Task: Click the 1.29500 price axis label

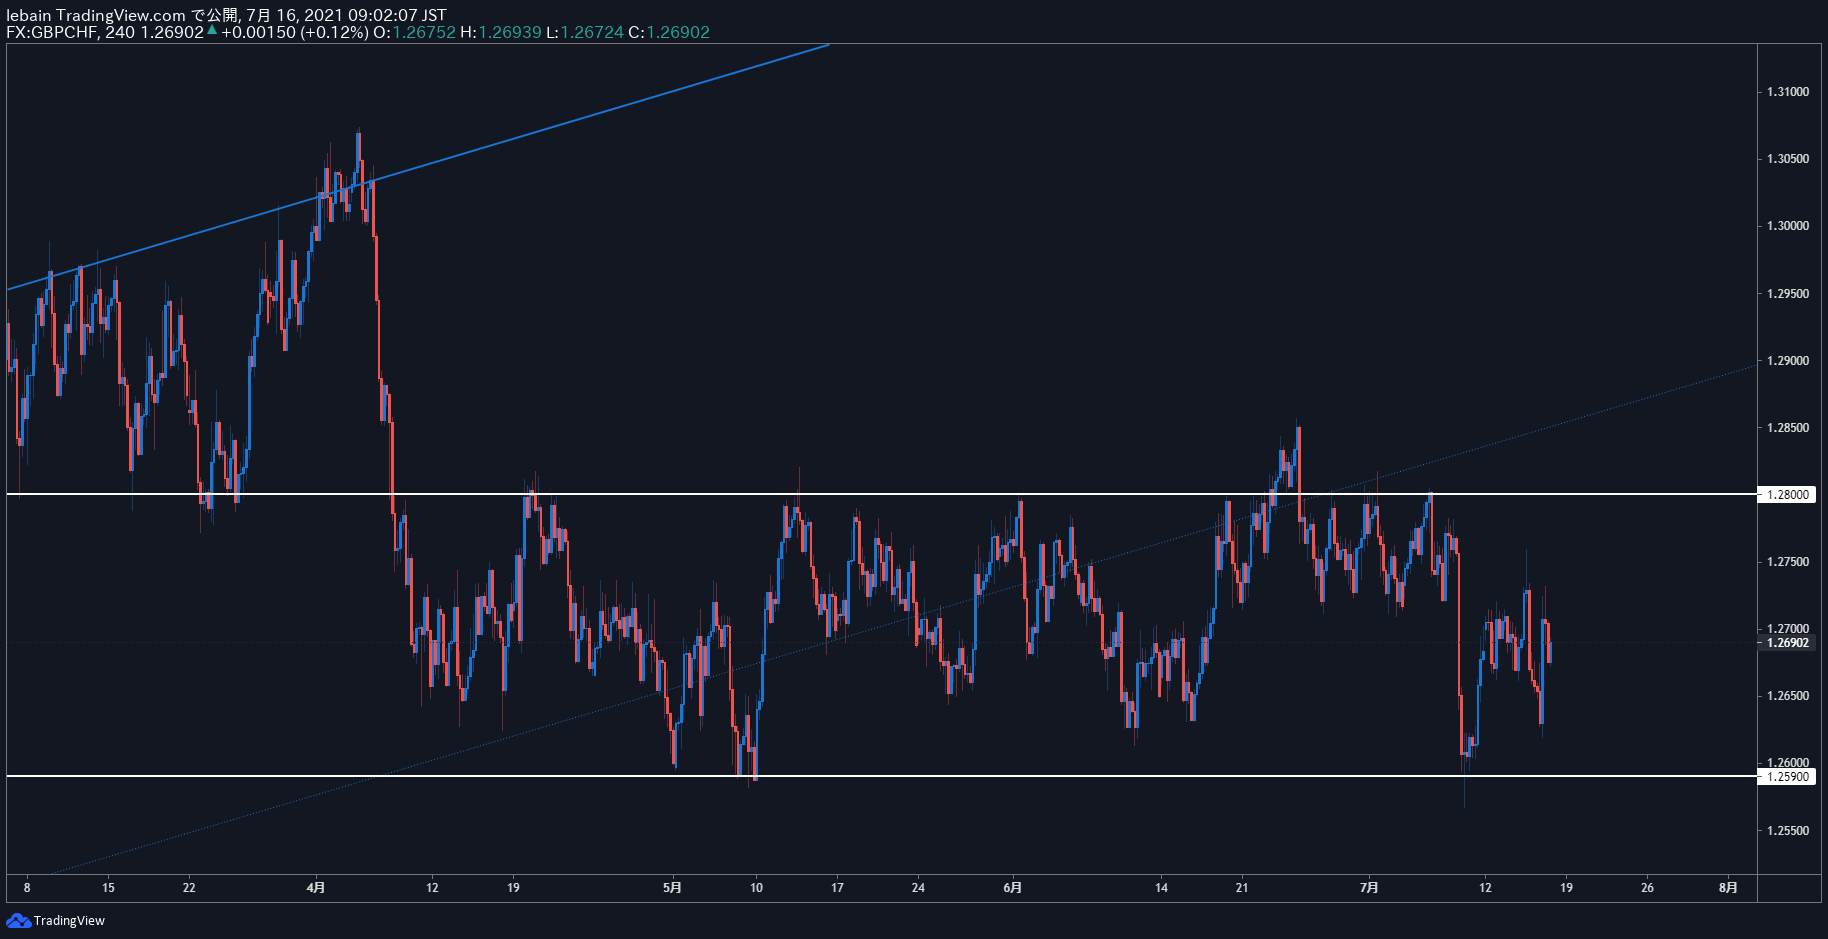Action: (x=1788, y=294)
